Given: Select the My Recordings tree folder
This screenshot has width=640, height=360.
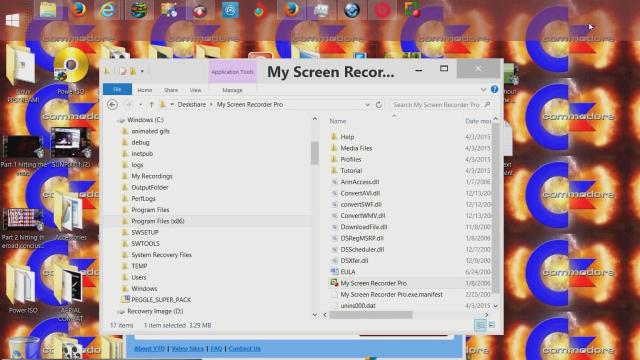Looking at the screenshot, I should [x=152, y=176].
